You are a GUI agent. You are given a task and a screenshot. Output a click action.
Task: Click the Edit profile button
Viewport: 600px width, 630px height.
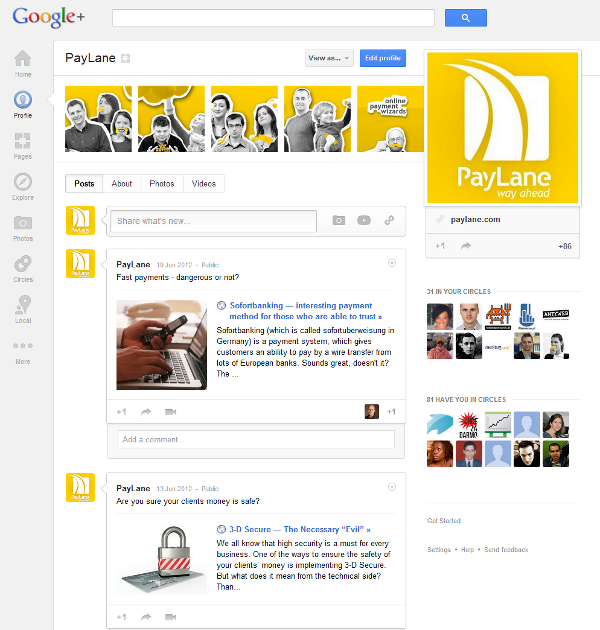383,58
